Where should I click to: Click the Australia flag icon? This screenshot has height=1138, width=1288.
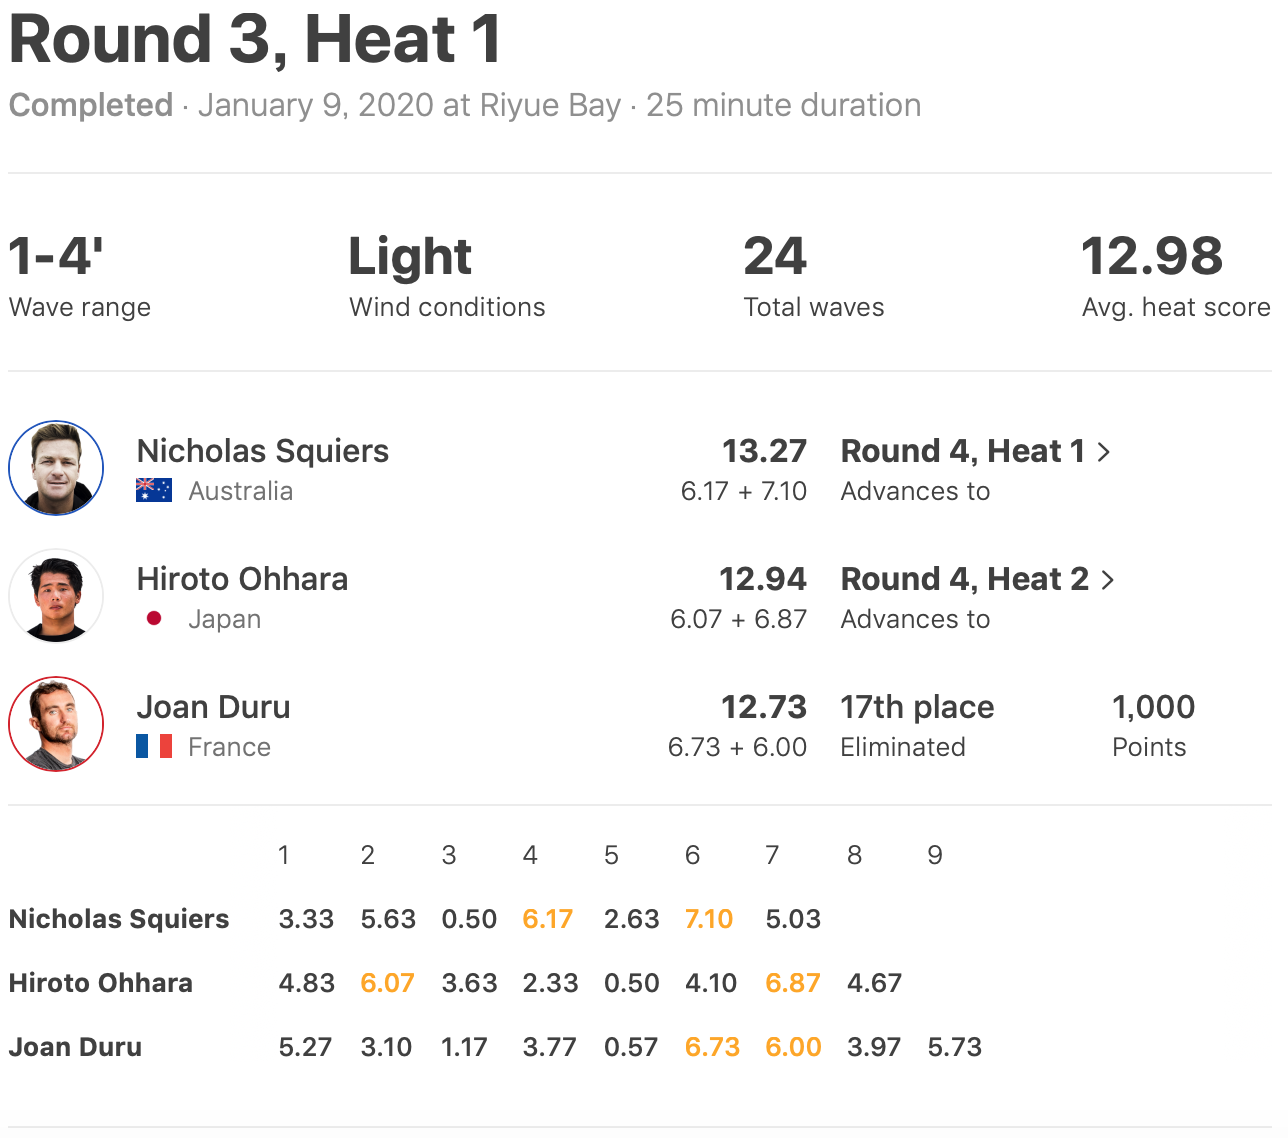click(154, 491)
